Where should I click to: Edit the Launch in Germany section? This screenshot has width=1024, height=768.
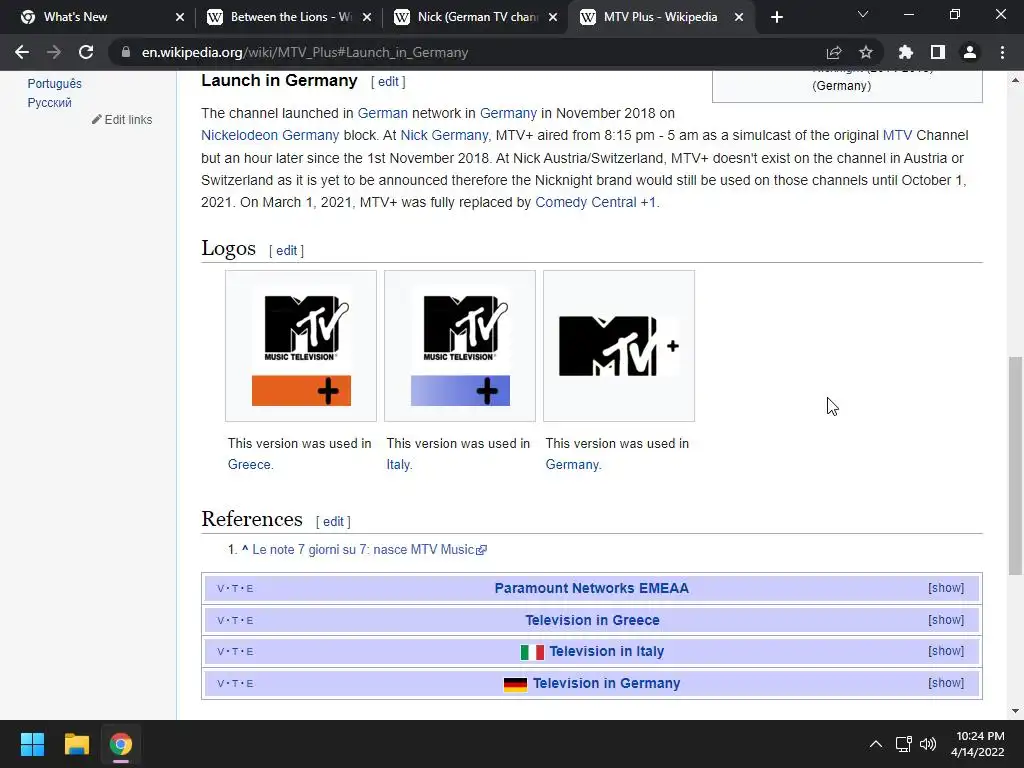click(388, 82)
